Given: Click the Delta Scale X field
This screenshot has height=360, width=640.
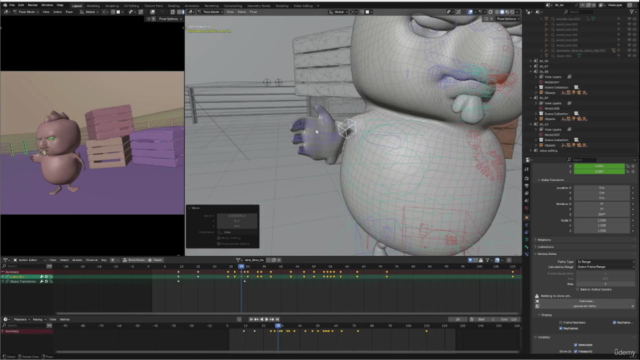Looking at the screenshot, I should [602, 220].
